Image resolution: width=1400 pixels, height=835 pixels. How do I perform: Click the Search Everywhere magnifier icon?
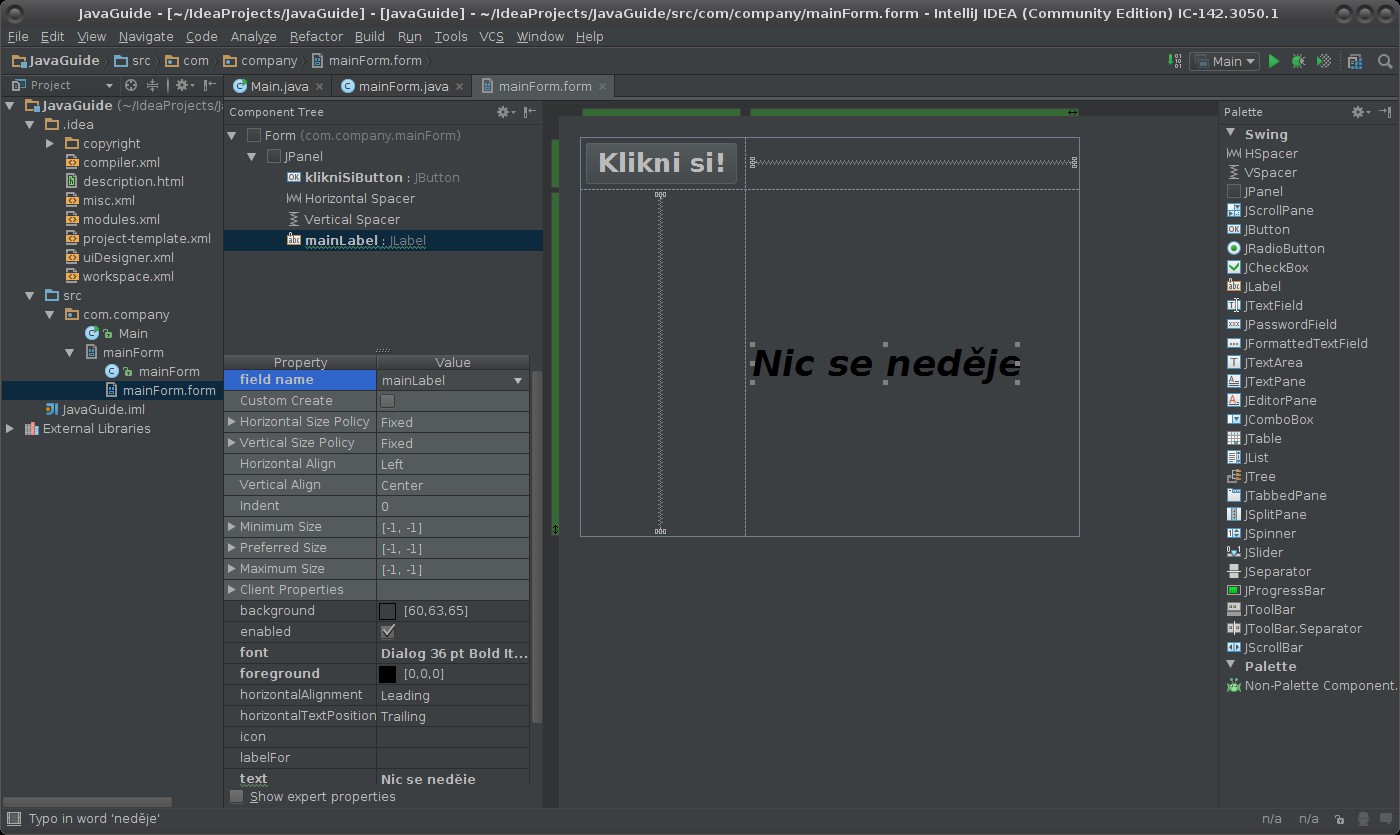tap(1385, 61)
